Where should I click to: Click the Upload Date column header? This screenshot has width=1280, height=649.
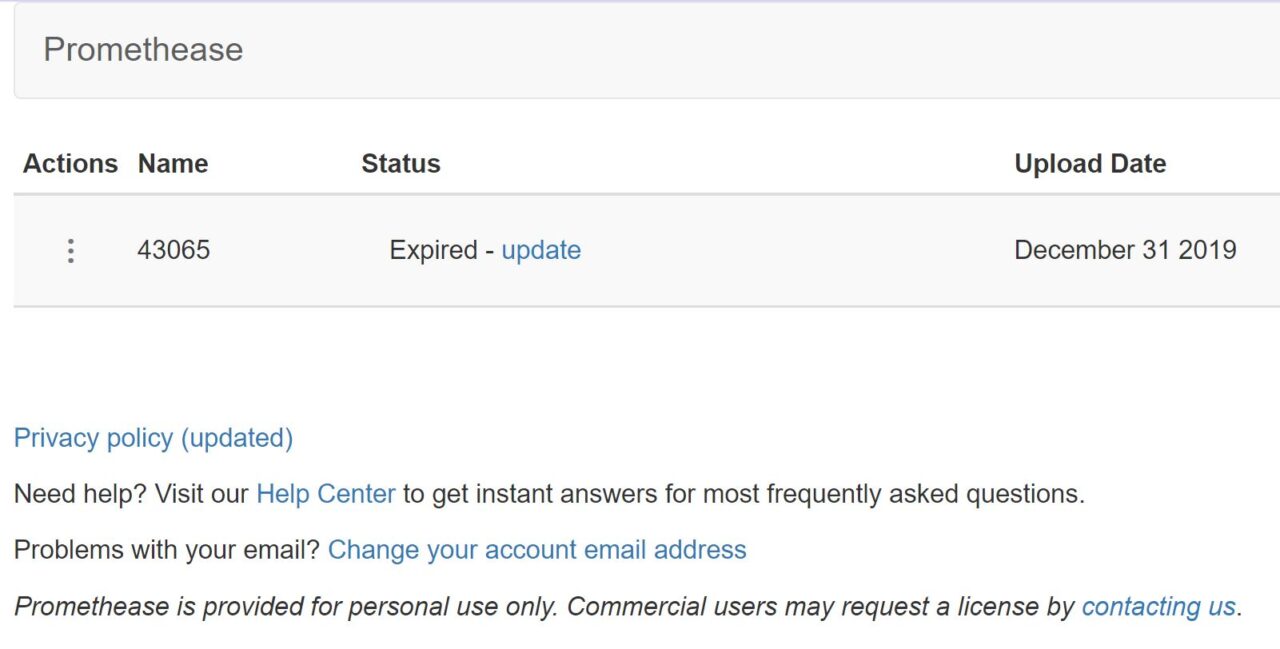[1090, 164]
